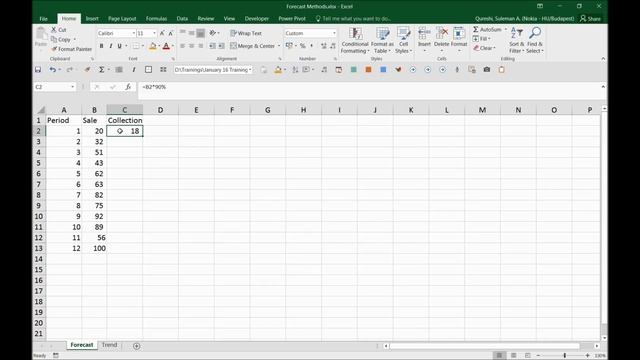Click the Decrease Font Size icon
The height and width of the screenshot is (360, 640).
(171, 33)
